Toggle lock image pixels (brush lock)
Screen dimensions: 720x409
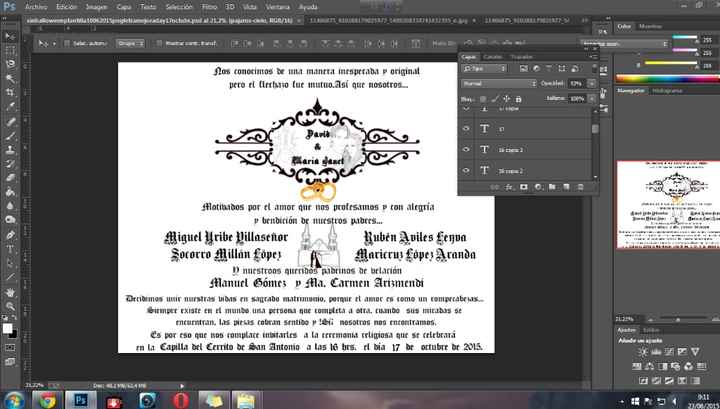coord(495,99)
